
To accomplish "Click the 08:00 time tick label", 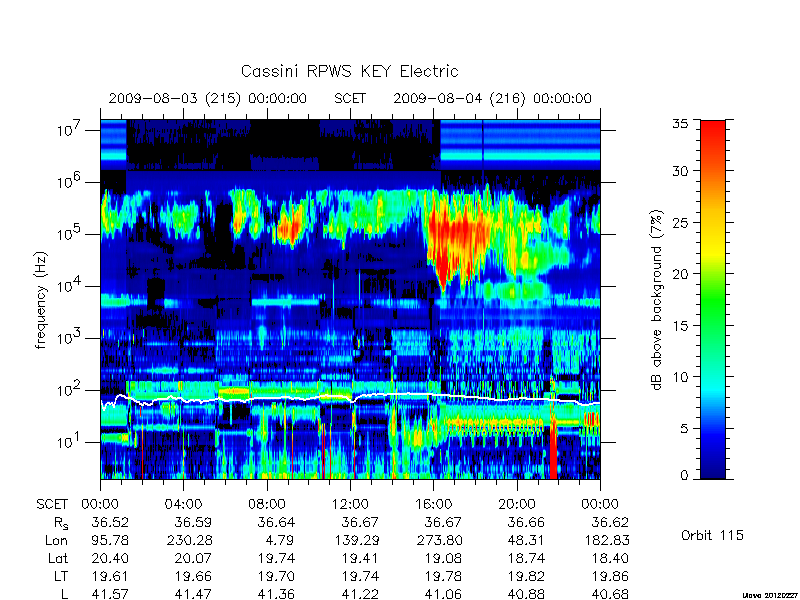I will [267, 504].
